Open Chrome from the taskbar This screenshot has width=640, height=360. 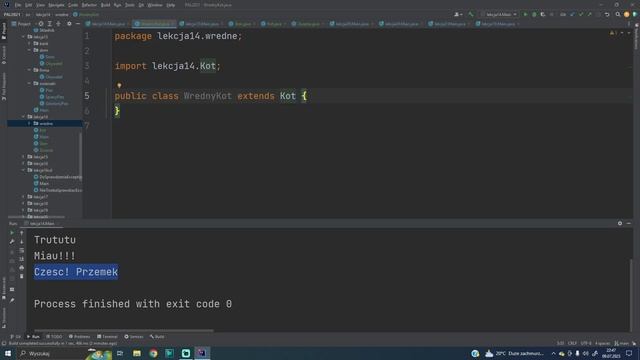(x=153, y=353)
